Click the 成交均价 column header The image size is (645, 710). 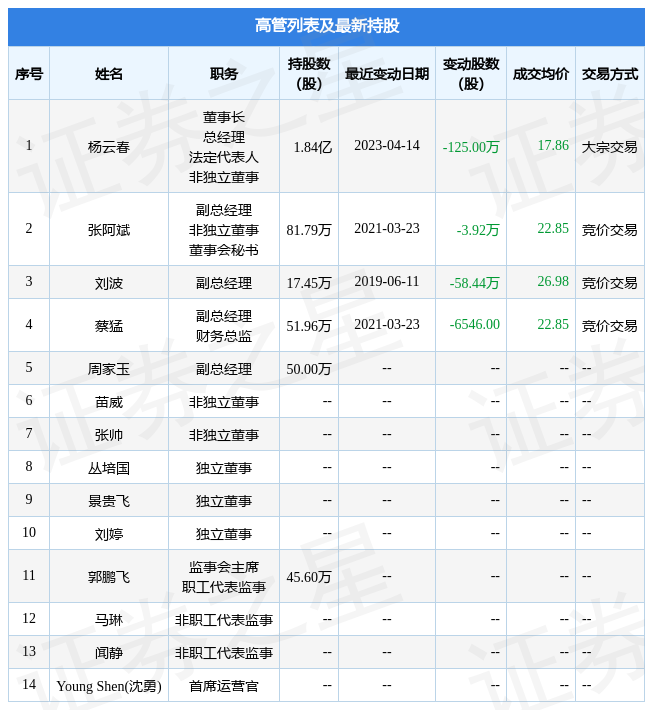pos(541,74)
